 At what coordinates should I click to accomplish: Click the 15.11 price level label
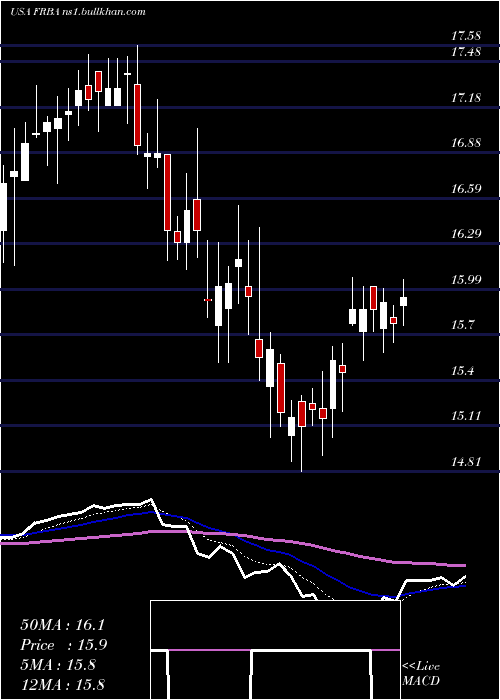467,416
